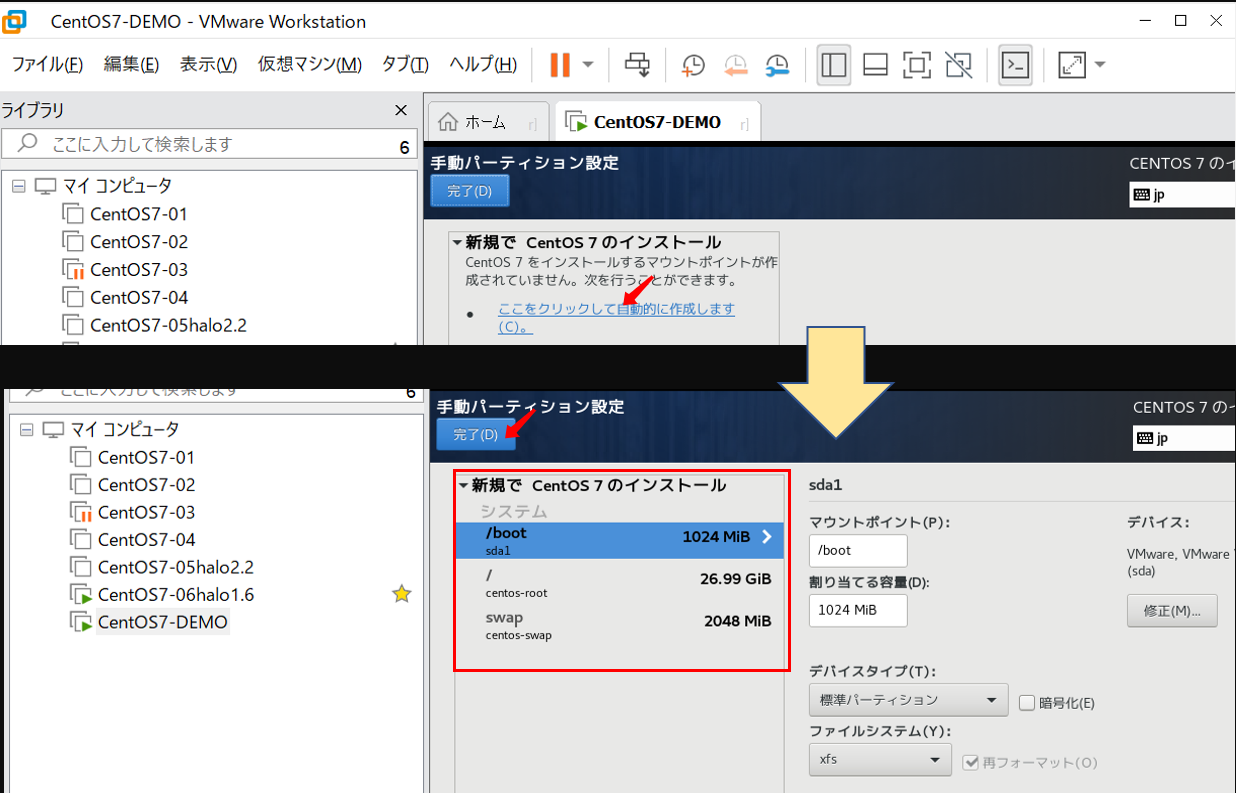Open the デバイスタイプ dropdown showing 標準パーティション
The image size is (1236, 793).
coord(908,699)
